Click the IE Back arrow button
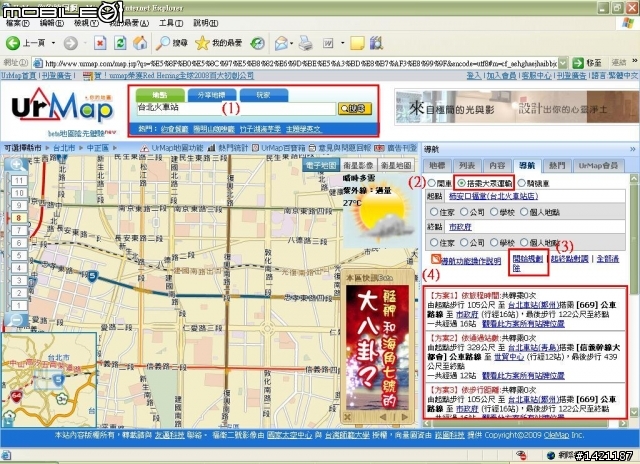The width and height of the screenshot is (640, 464). pos(13,43)
